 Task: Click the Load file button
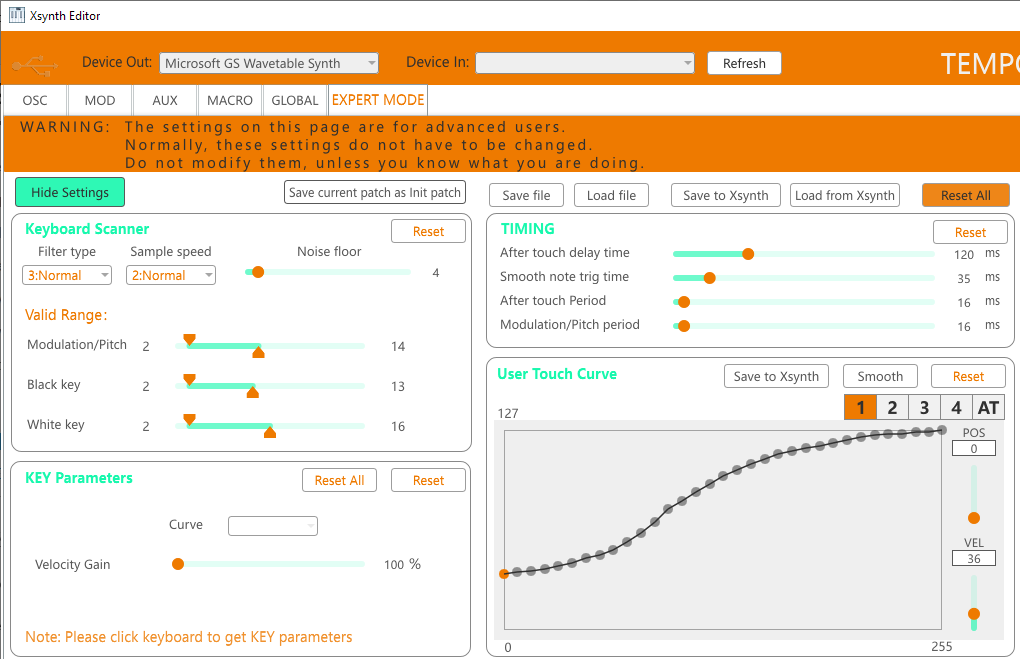[611, 195]
